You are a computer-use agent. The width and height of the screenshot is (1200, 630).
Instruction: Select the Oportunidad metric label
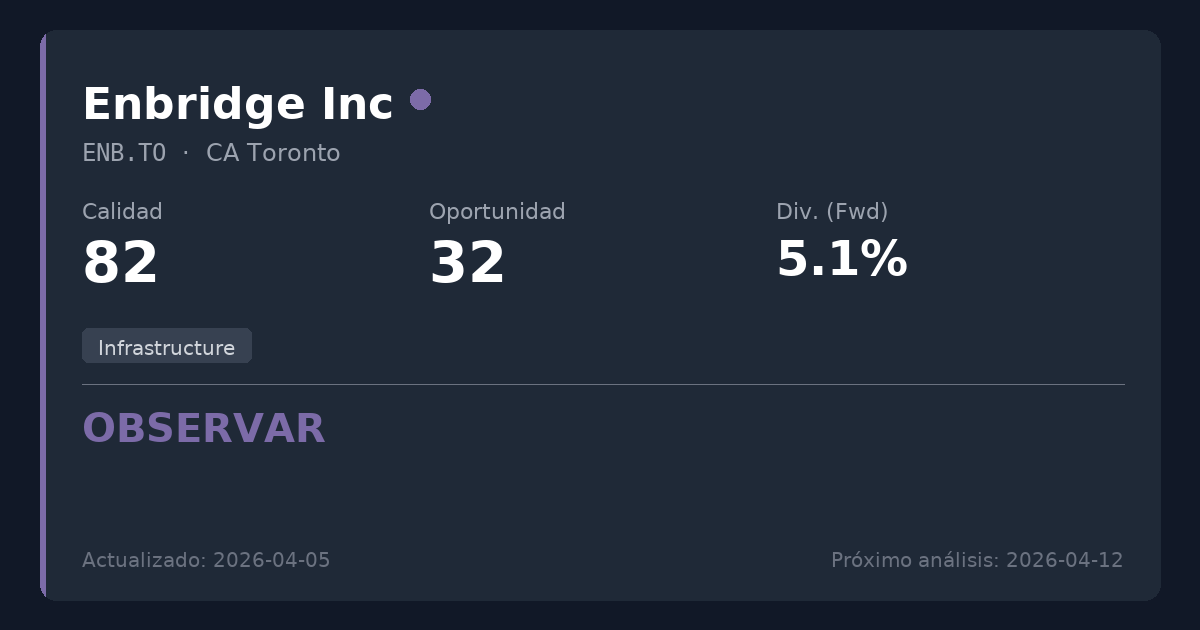497,212
